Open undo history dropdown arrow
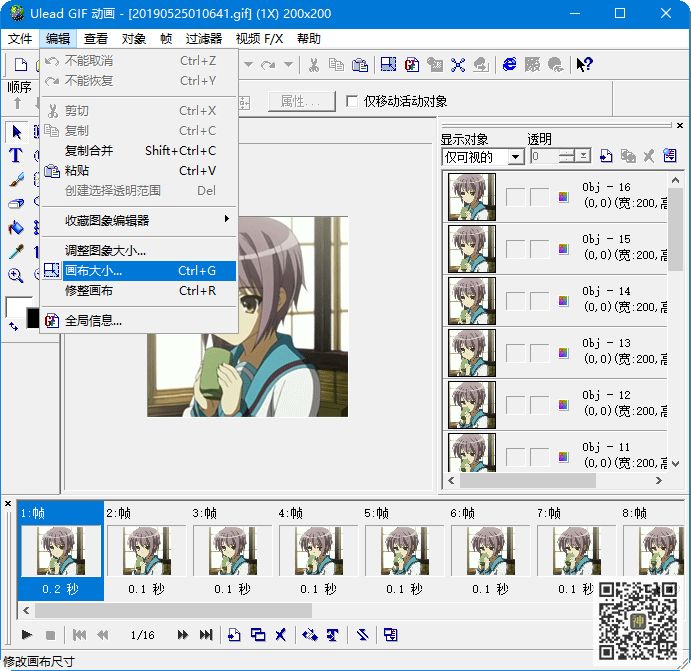 click(x=249, y=65)
